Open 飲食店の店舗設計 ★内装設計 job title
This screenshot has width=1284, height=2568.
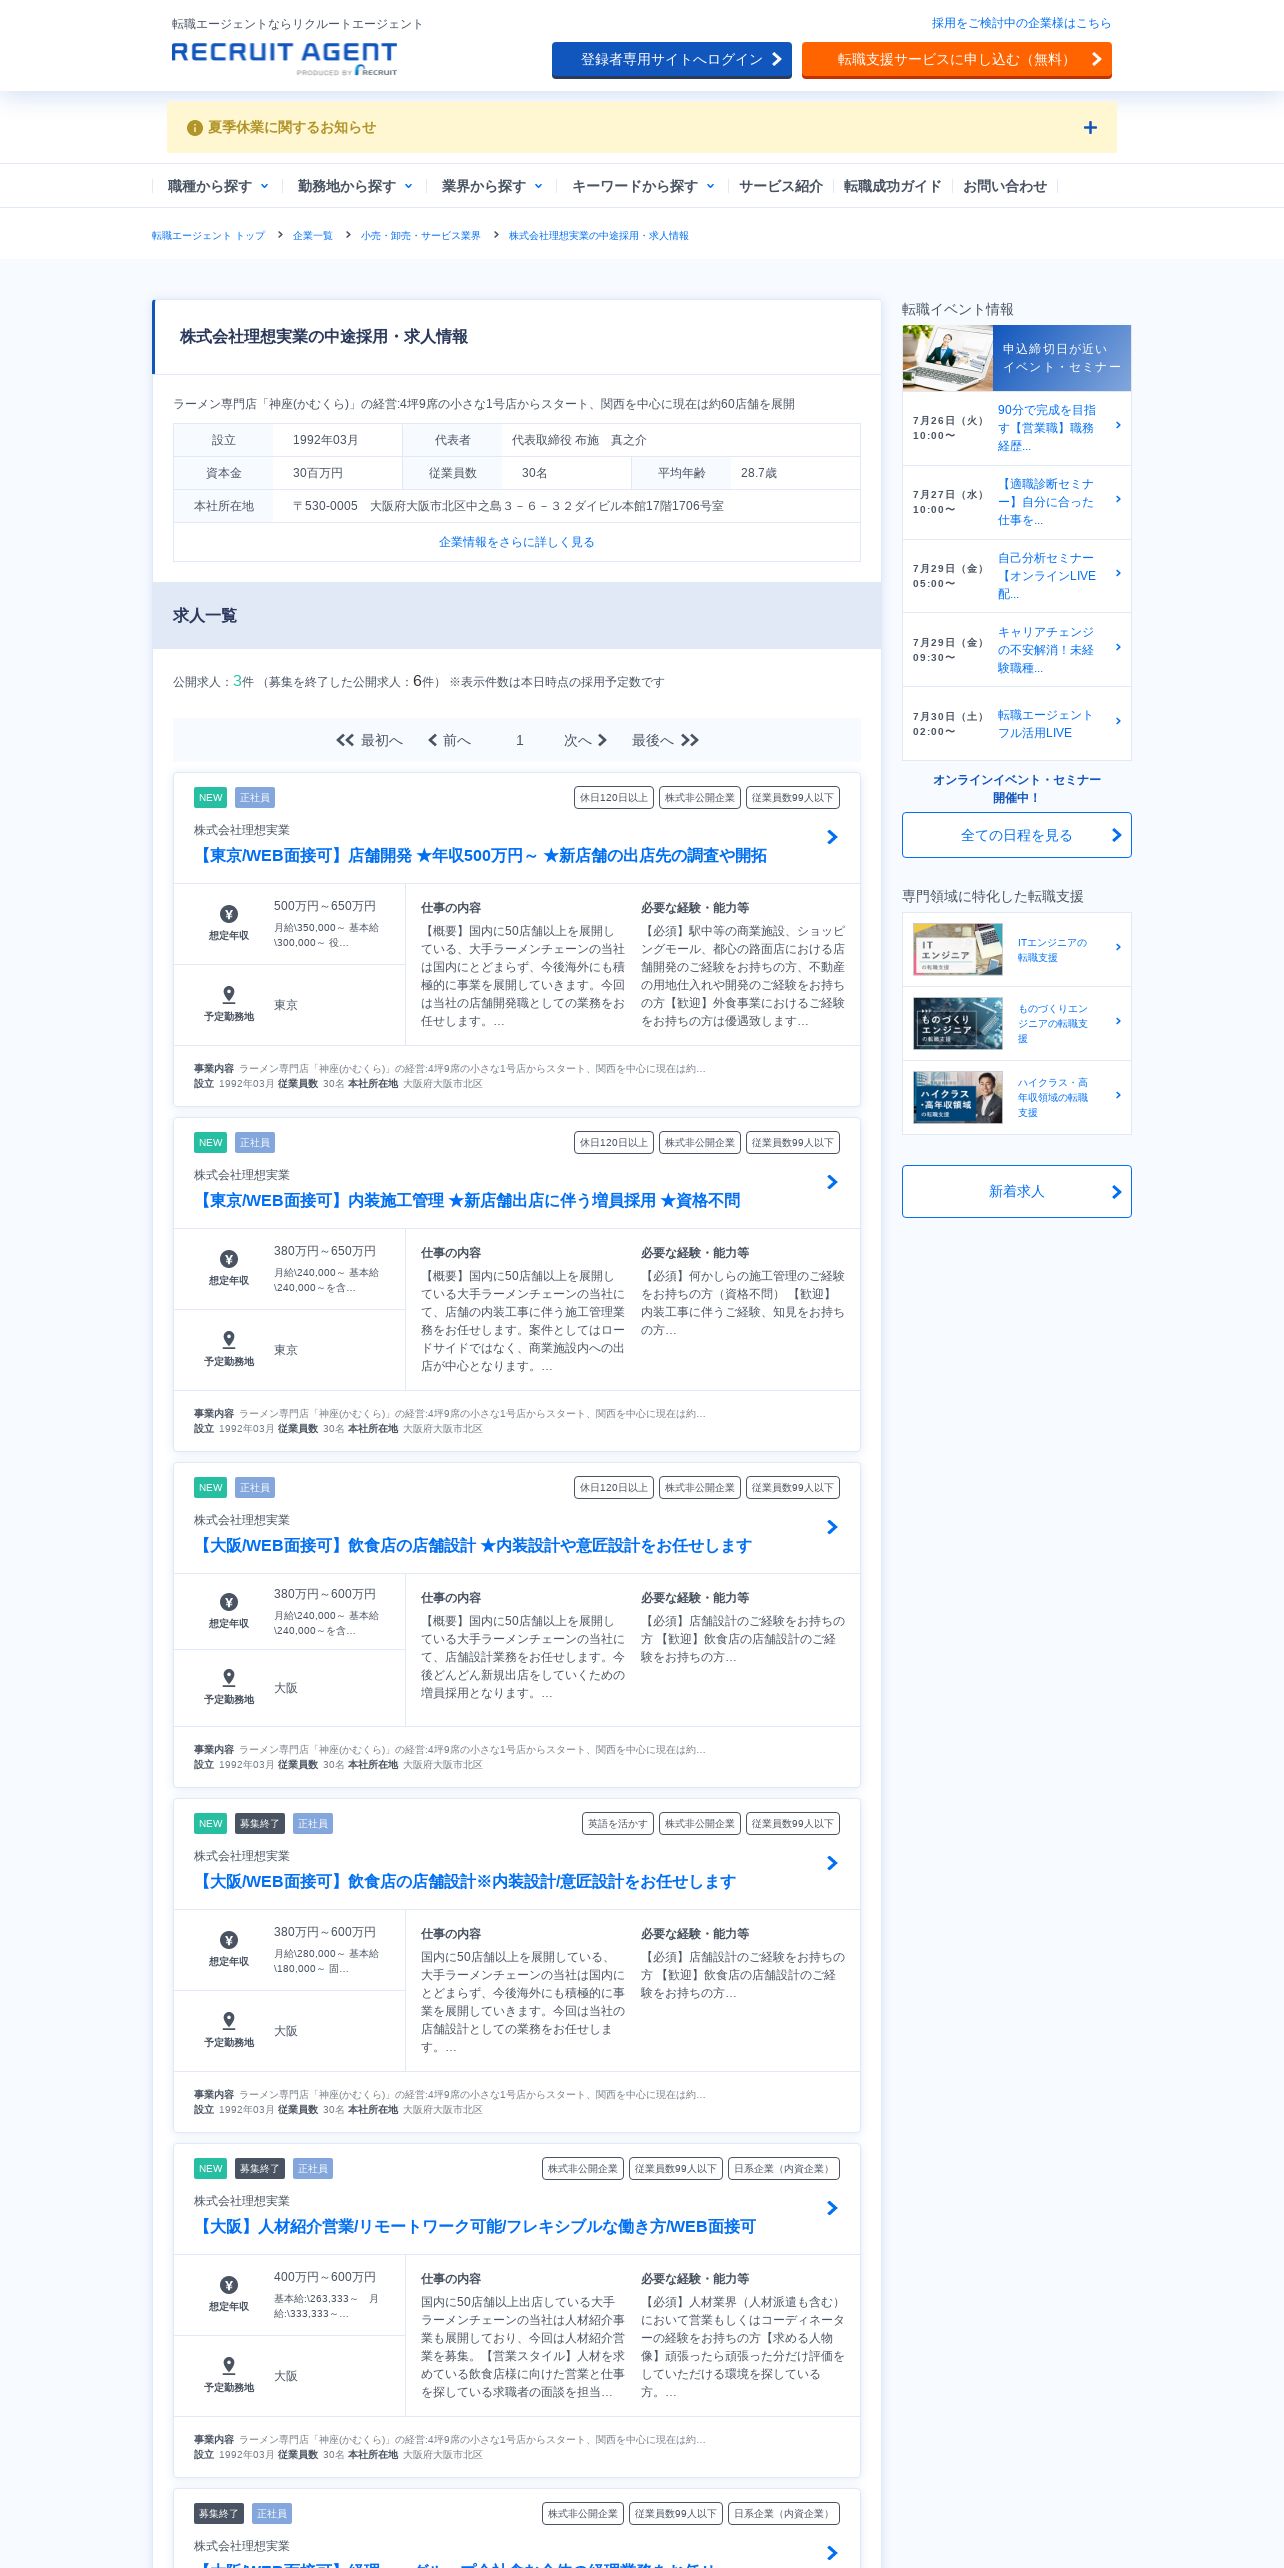473,1546
